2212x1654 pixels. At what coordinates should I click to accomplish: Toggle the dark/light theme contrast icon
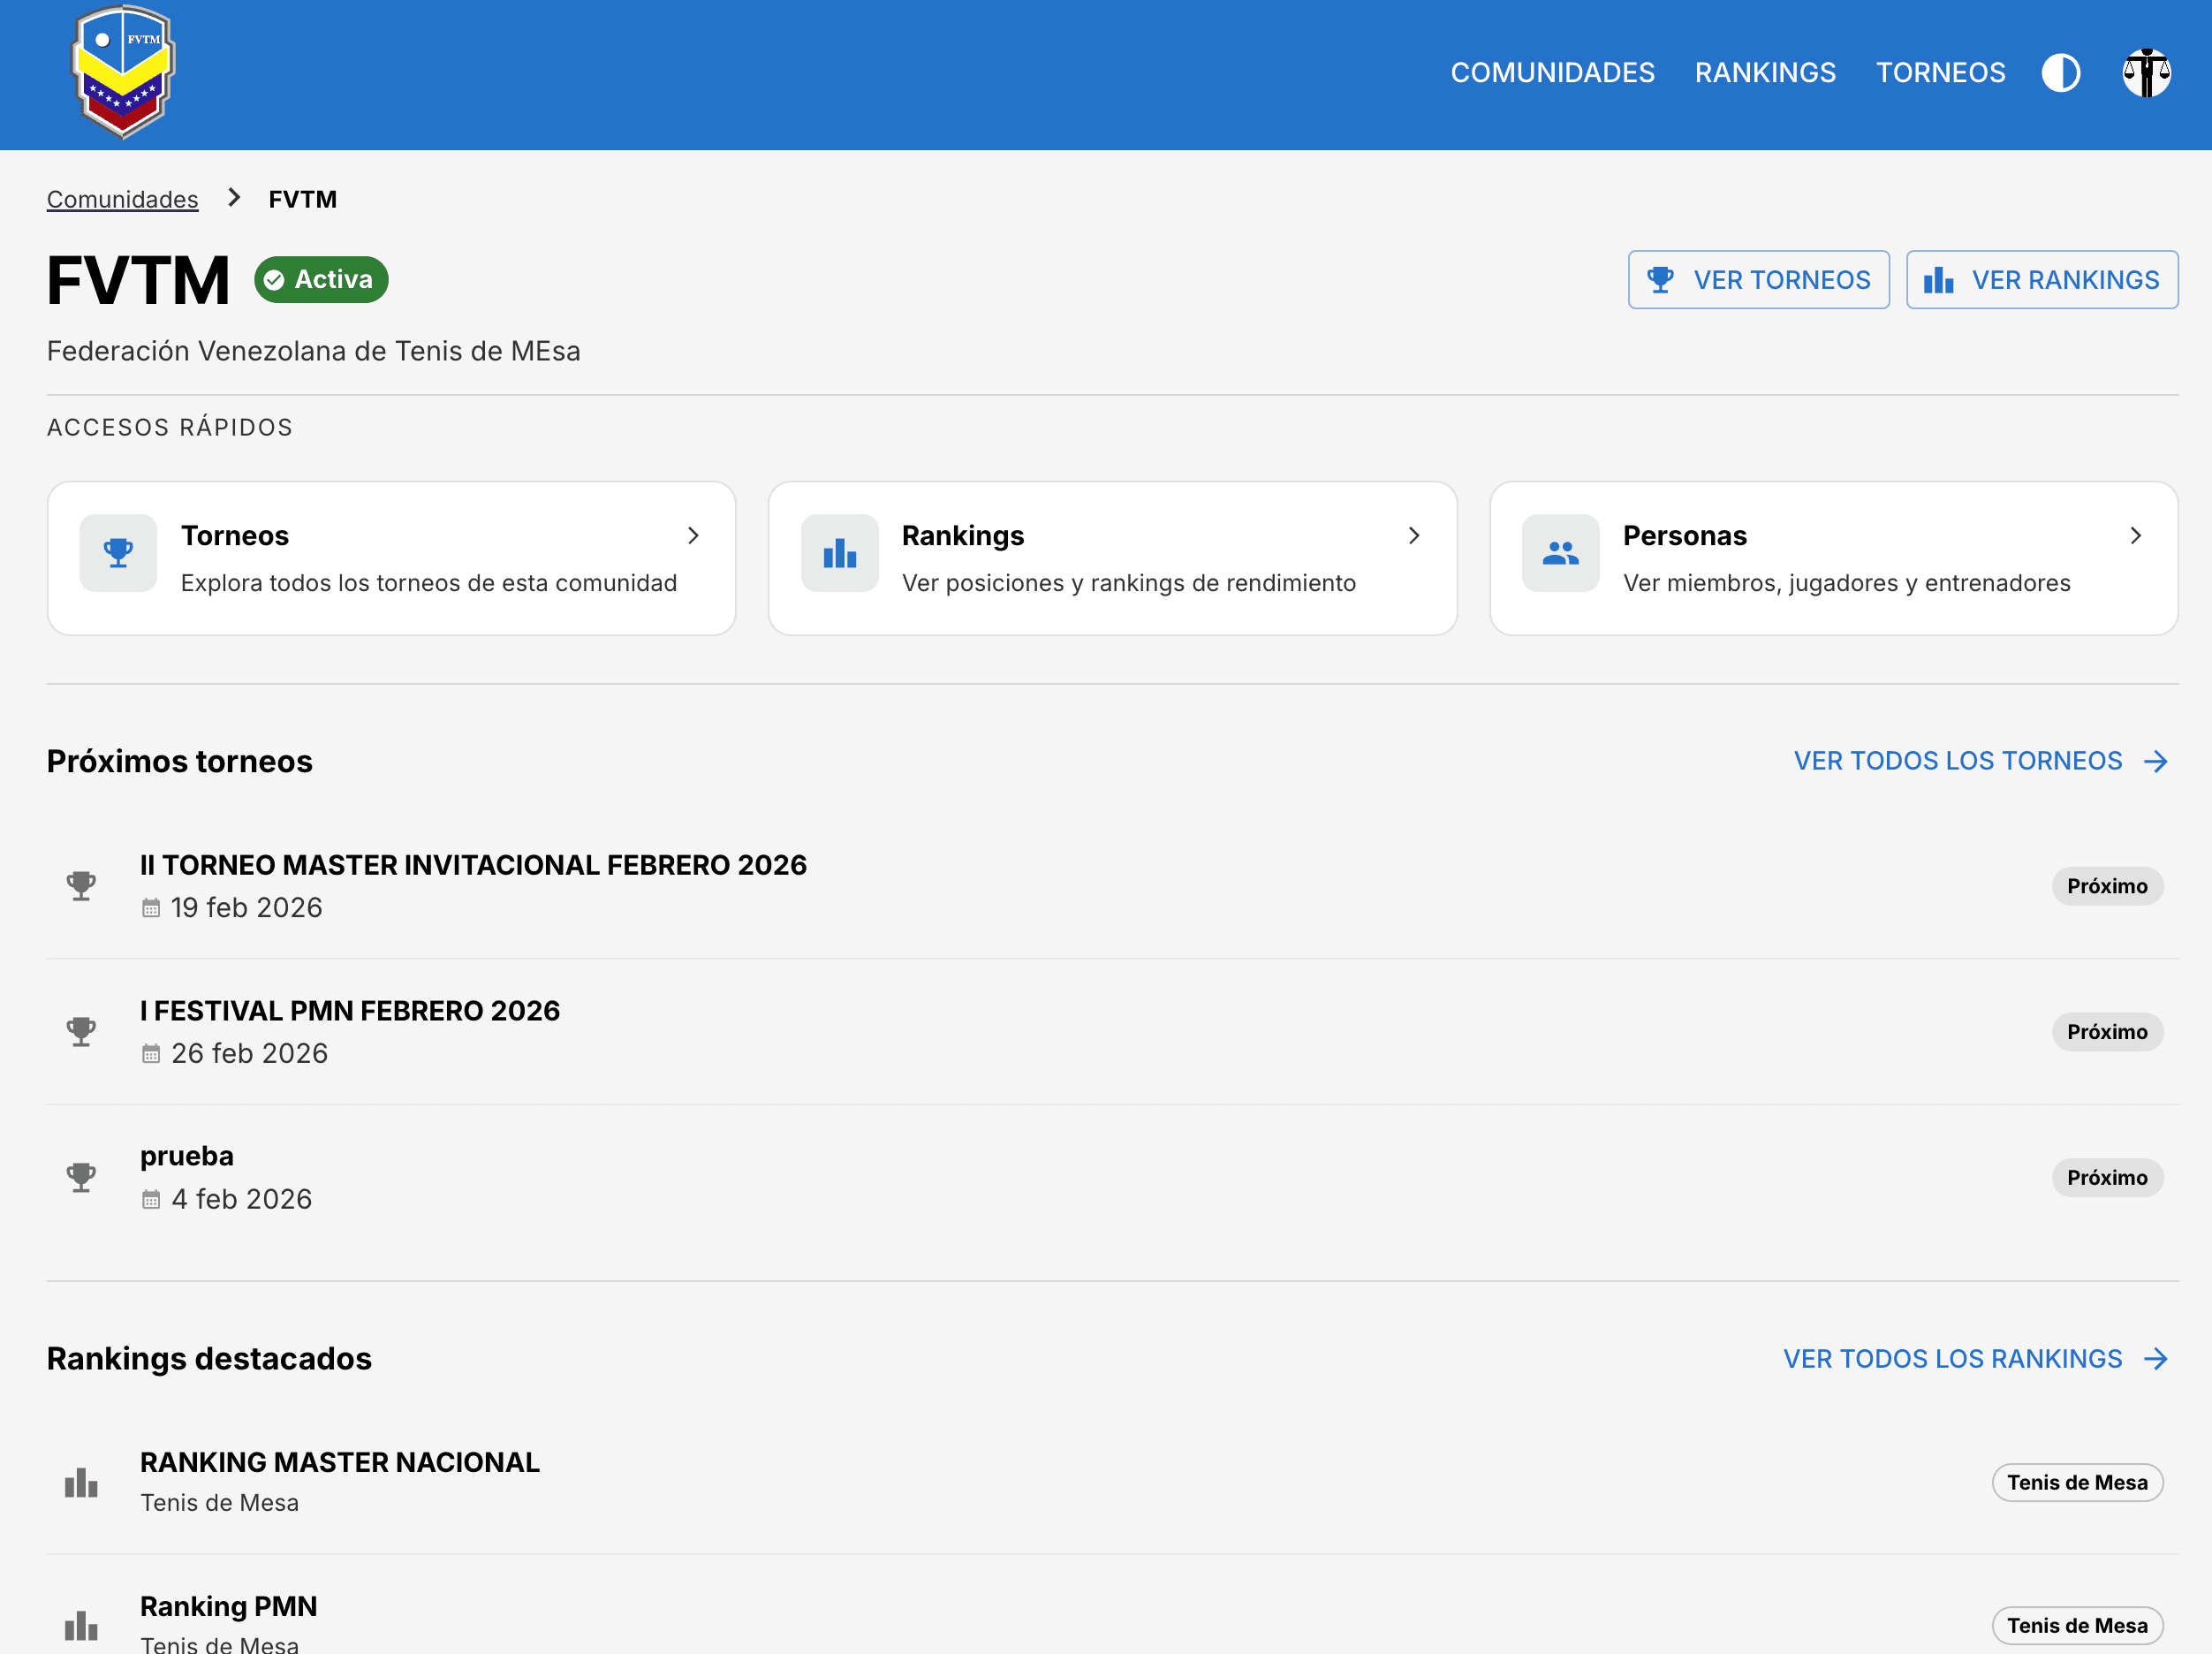[2060, 73]
